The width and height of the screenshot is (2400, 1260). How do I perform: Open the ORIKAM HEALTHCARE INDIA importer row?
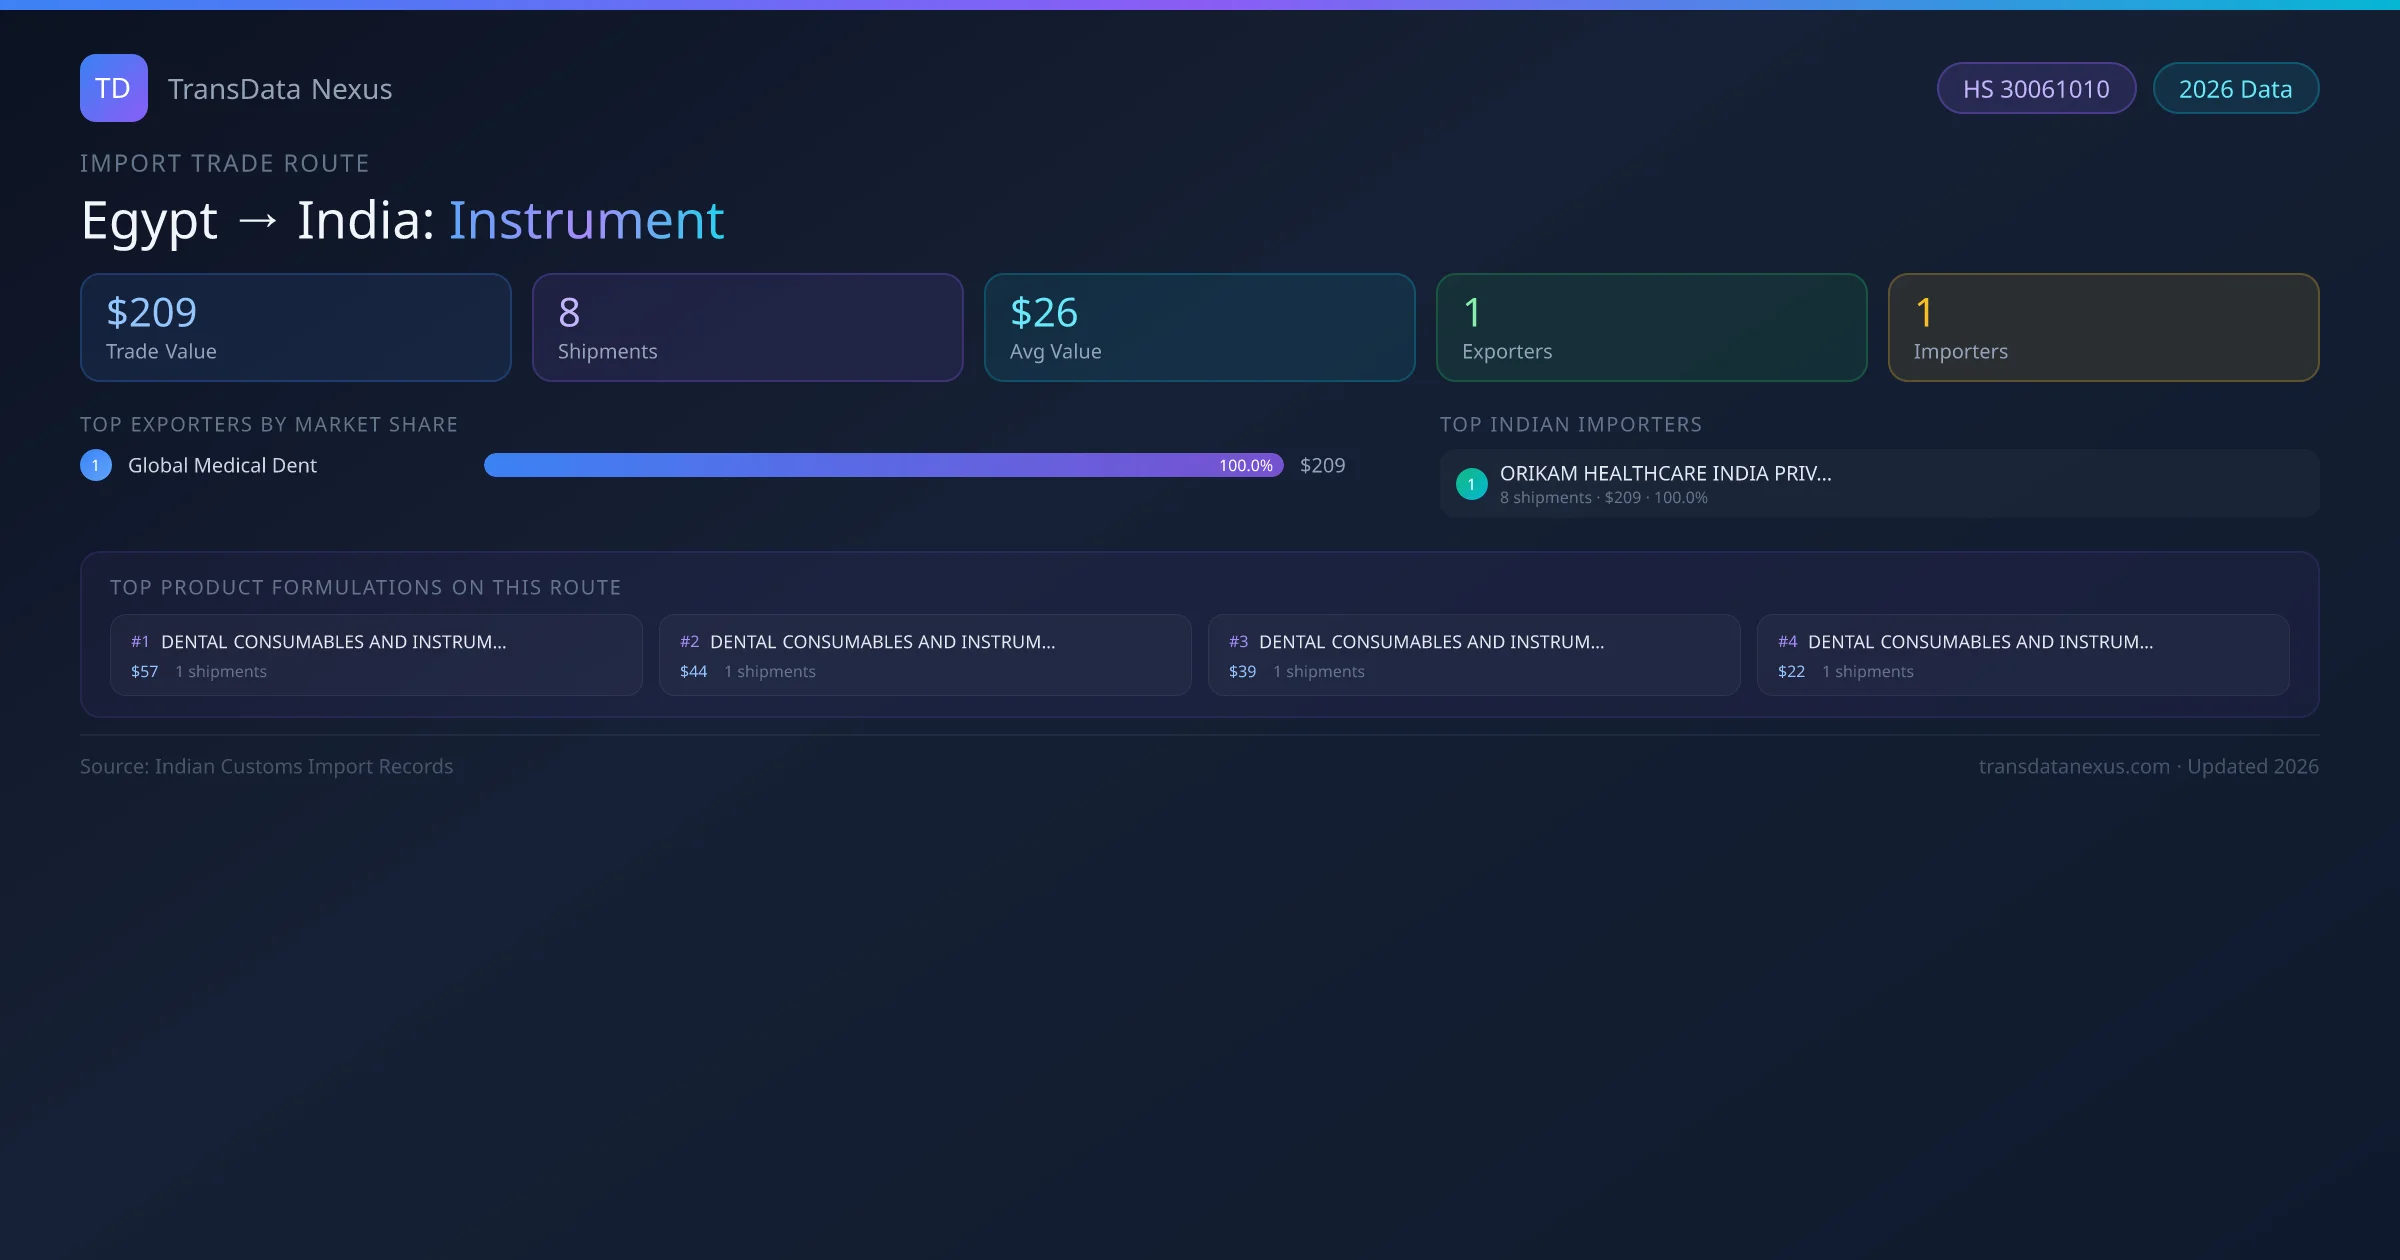(x=1879, y=484)
